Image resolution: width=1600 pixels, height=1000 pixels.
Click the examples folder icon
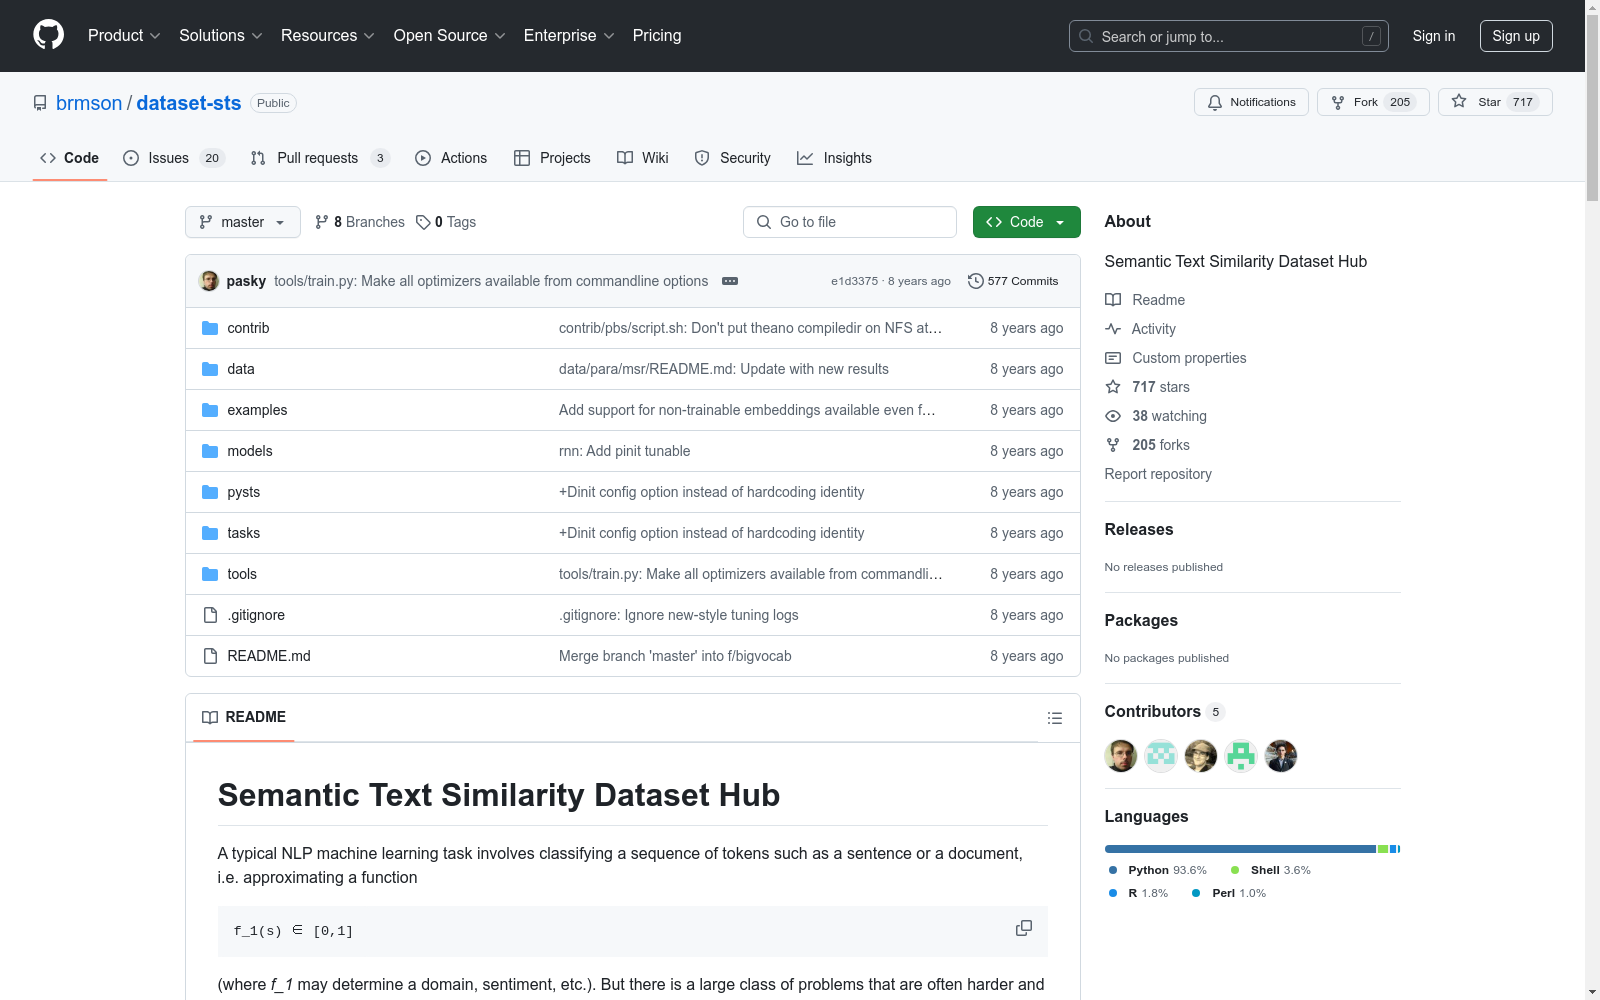[x=210, y=410]
